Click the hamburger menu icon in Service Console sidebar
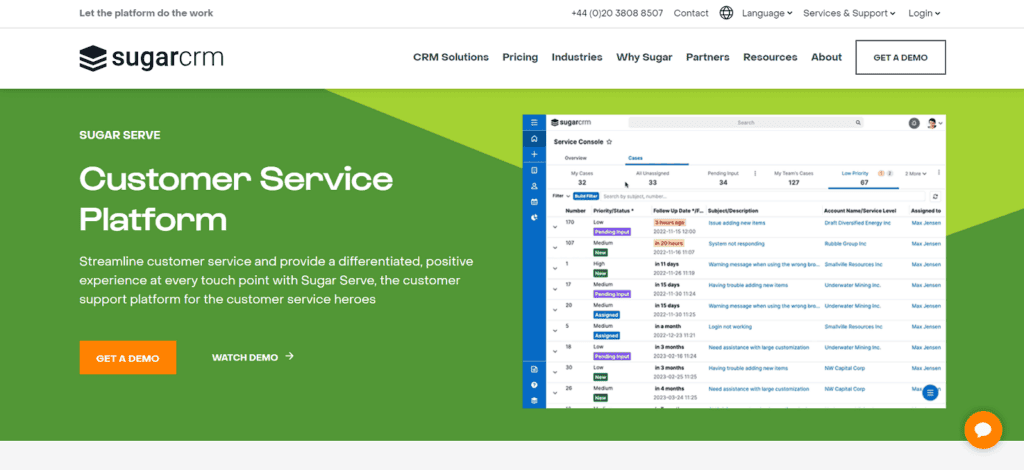The image size is (1024, 470). point(534,123)
